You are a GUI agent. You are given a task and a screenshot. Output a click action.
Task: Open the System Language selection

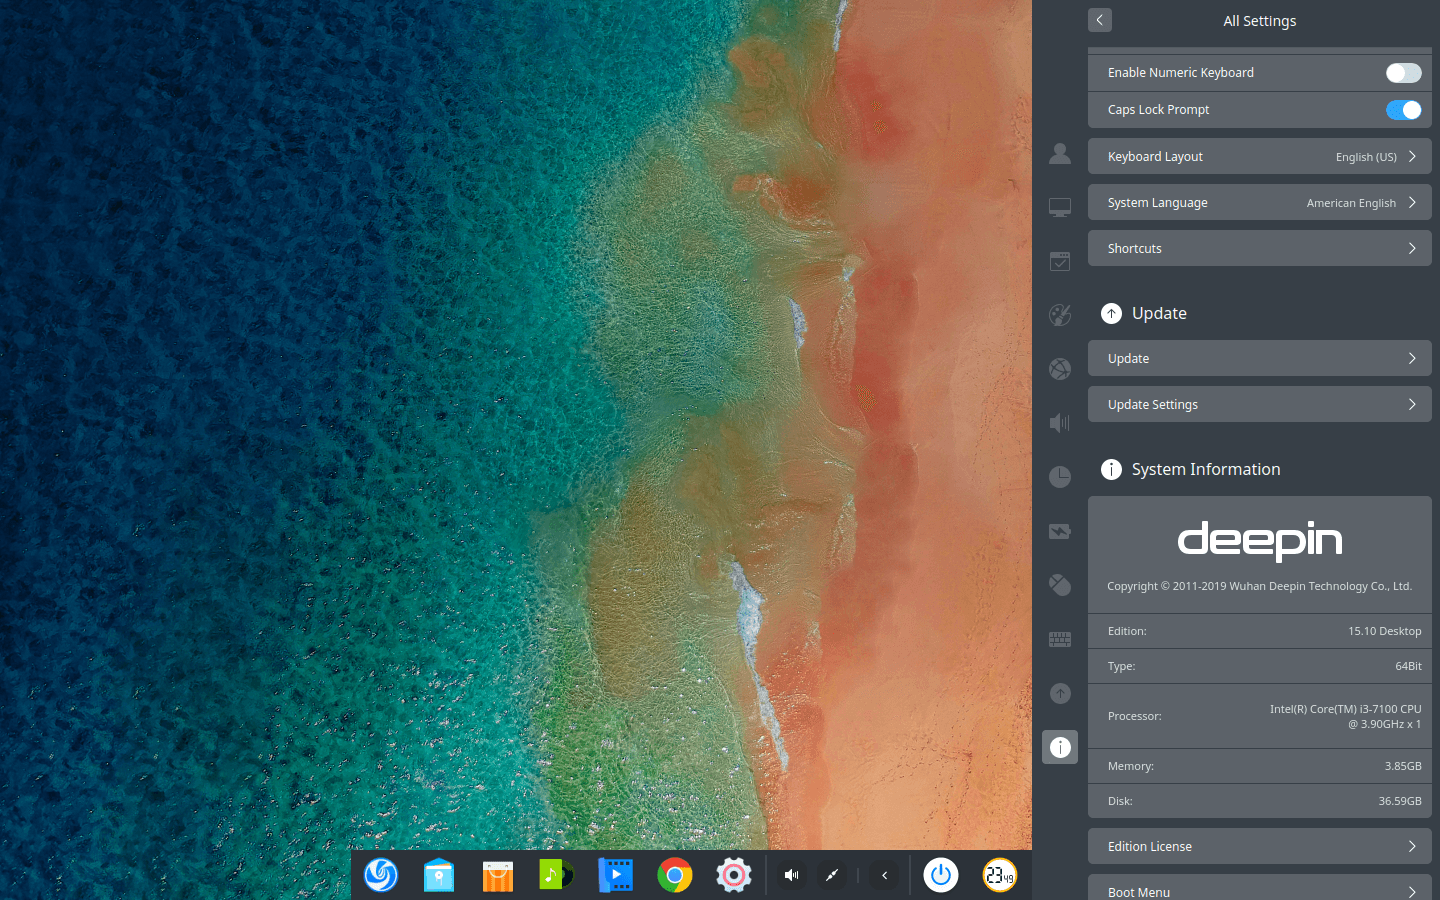(1259, 202)
